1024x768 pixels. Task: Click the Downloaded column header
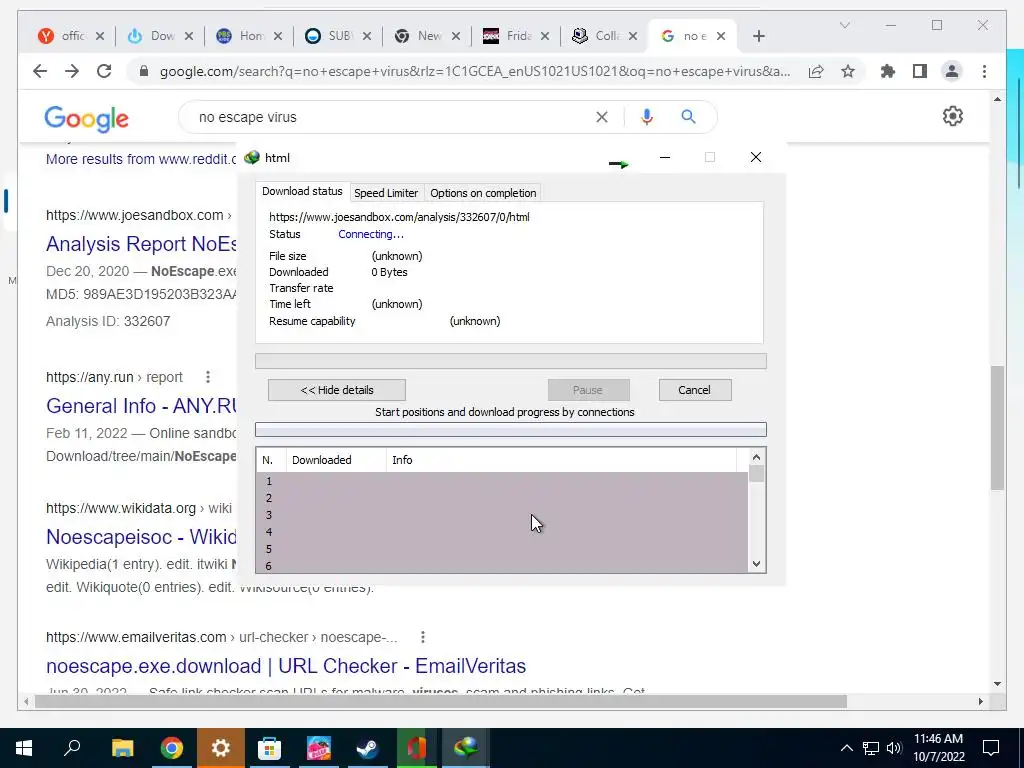click(336, 460)
